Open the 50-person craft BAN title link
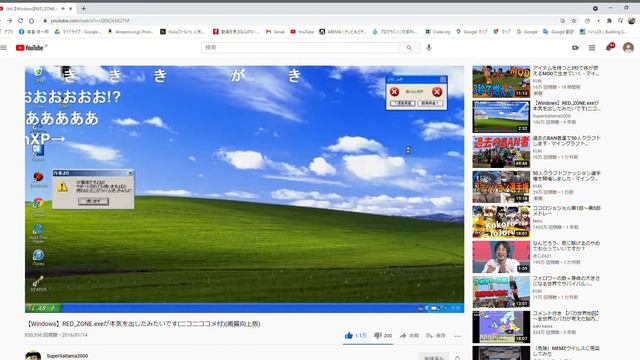This screenshot has width=640, height=360. pyautogui.click(x=566, y=140)
